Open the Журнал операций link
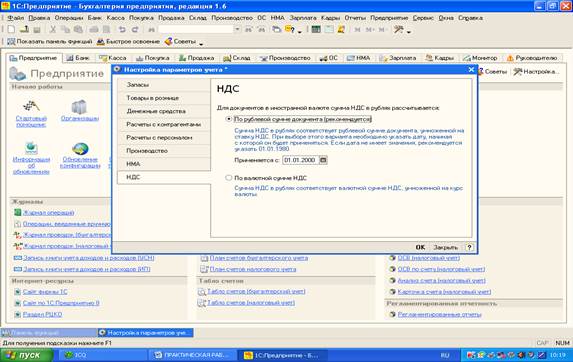 (x=48, y=212)
